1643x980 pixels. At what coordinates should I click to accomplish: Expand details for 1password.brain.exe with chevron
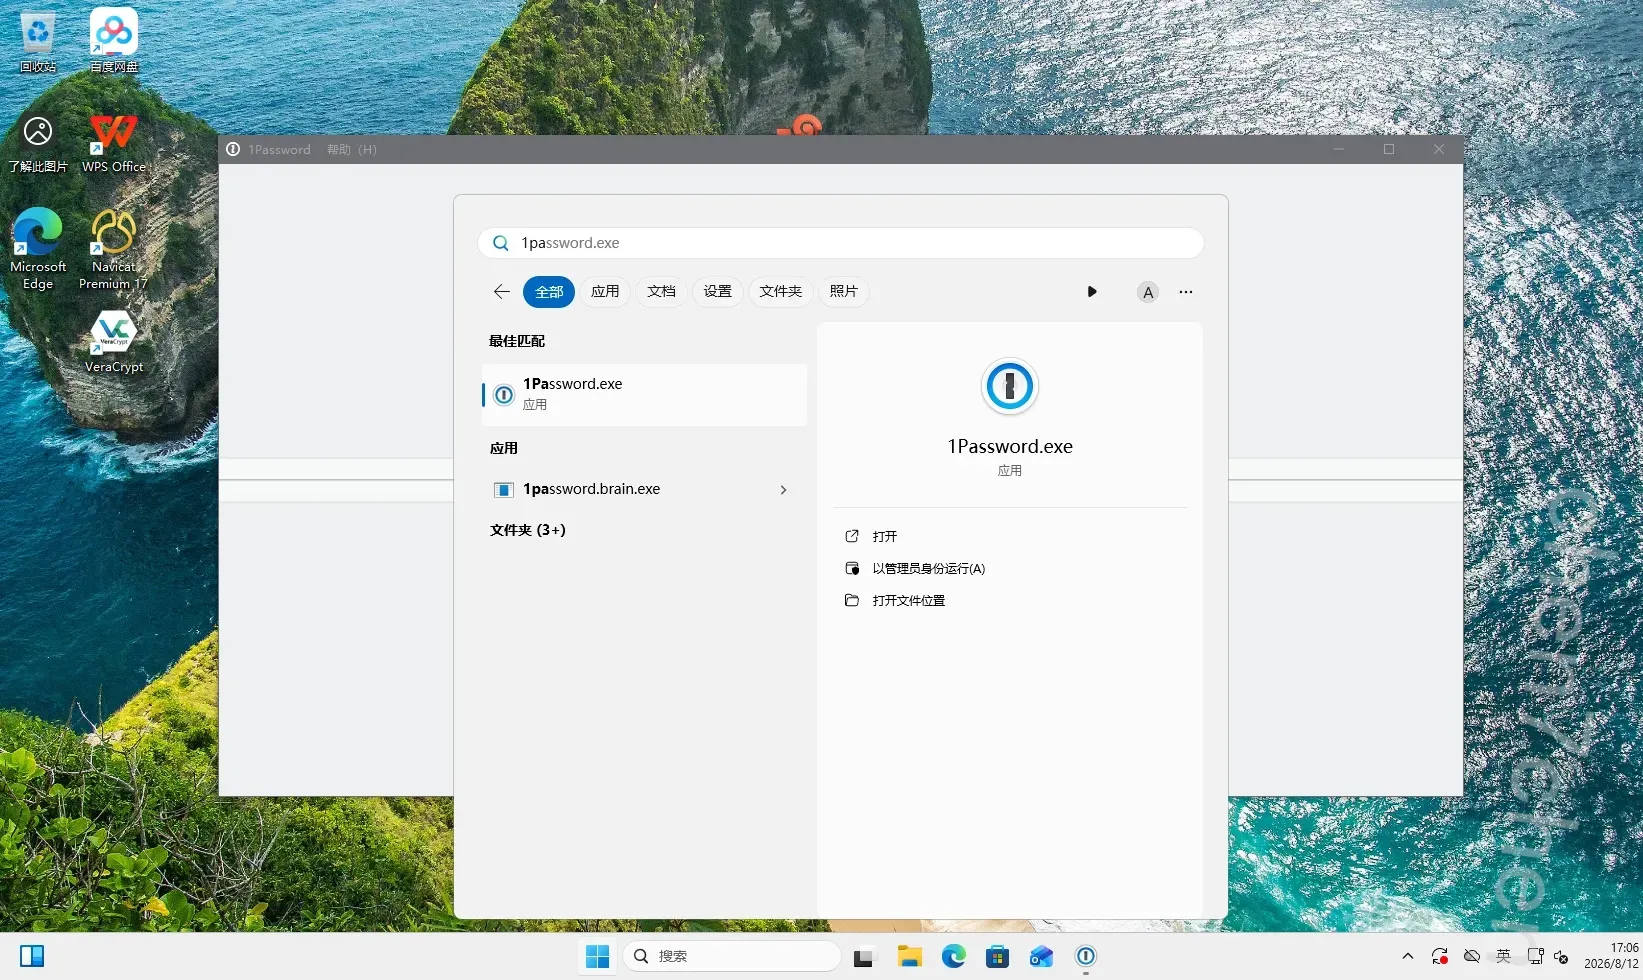pos(783,490)
